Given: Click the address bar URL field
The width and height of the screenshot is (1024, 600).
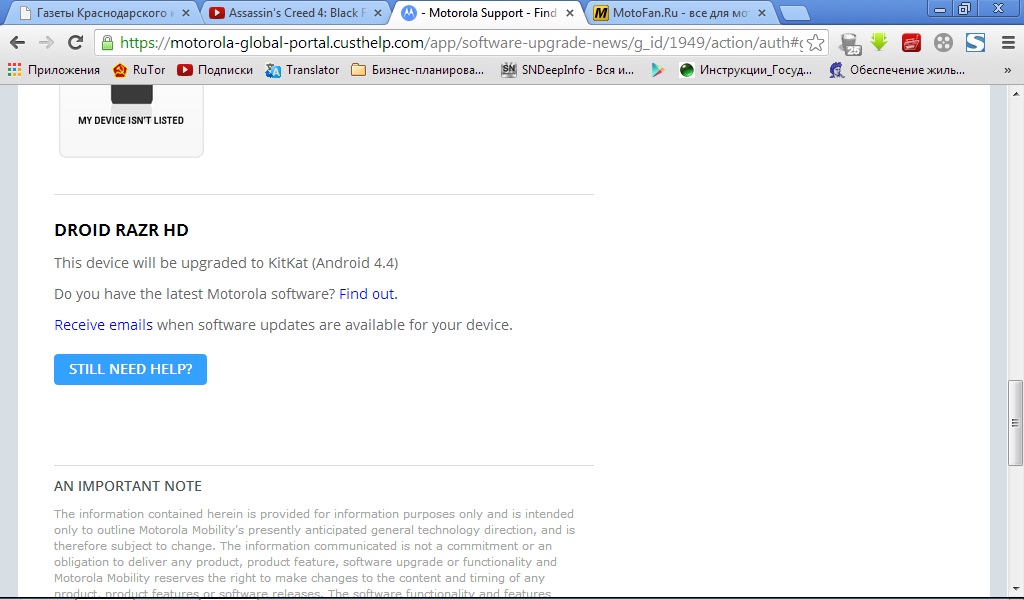Looking at the screenshot, I should [460, 43].
